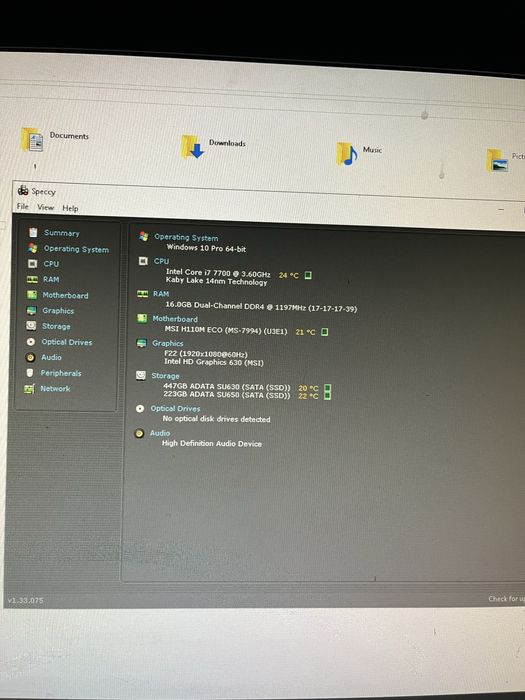Click the Operating System heading link
This screenshot has height=700, width=525.
(x=186, y=238)
